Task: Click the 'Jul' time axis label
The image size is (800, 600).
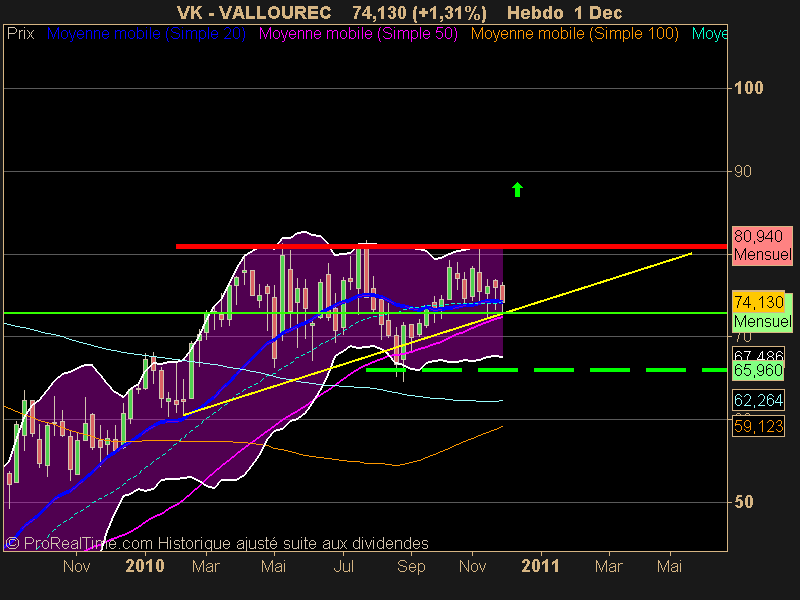Action: click(x=343, y=566)
